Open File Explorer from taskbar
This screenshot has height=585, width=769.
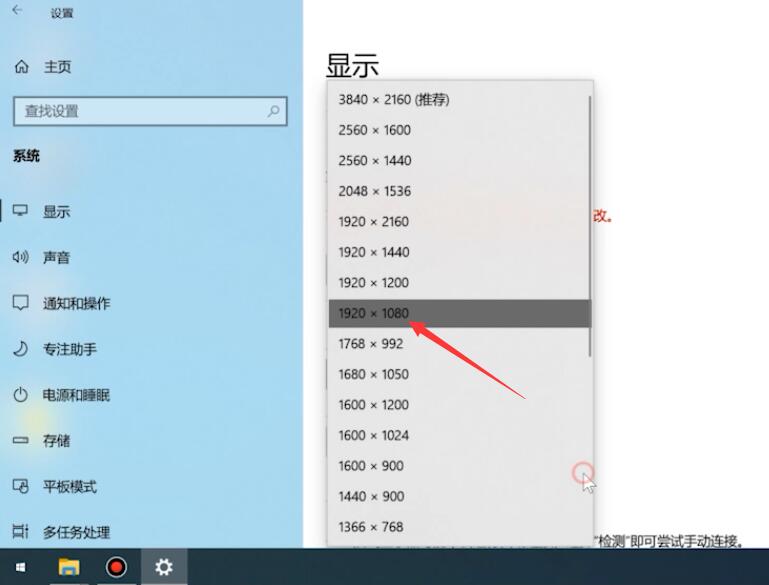[x=69, y=567]
